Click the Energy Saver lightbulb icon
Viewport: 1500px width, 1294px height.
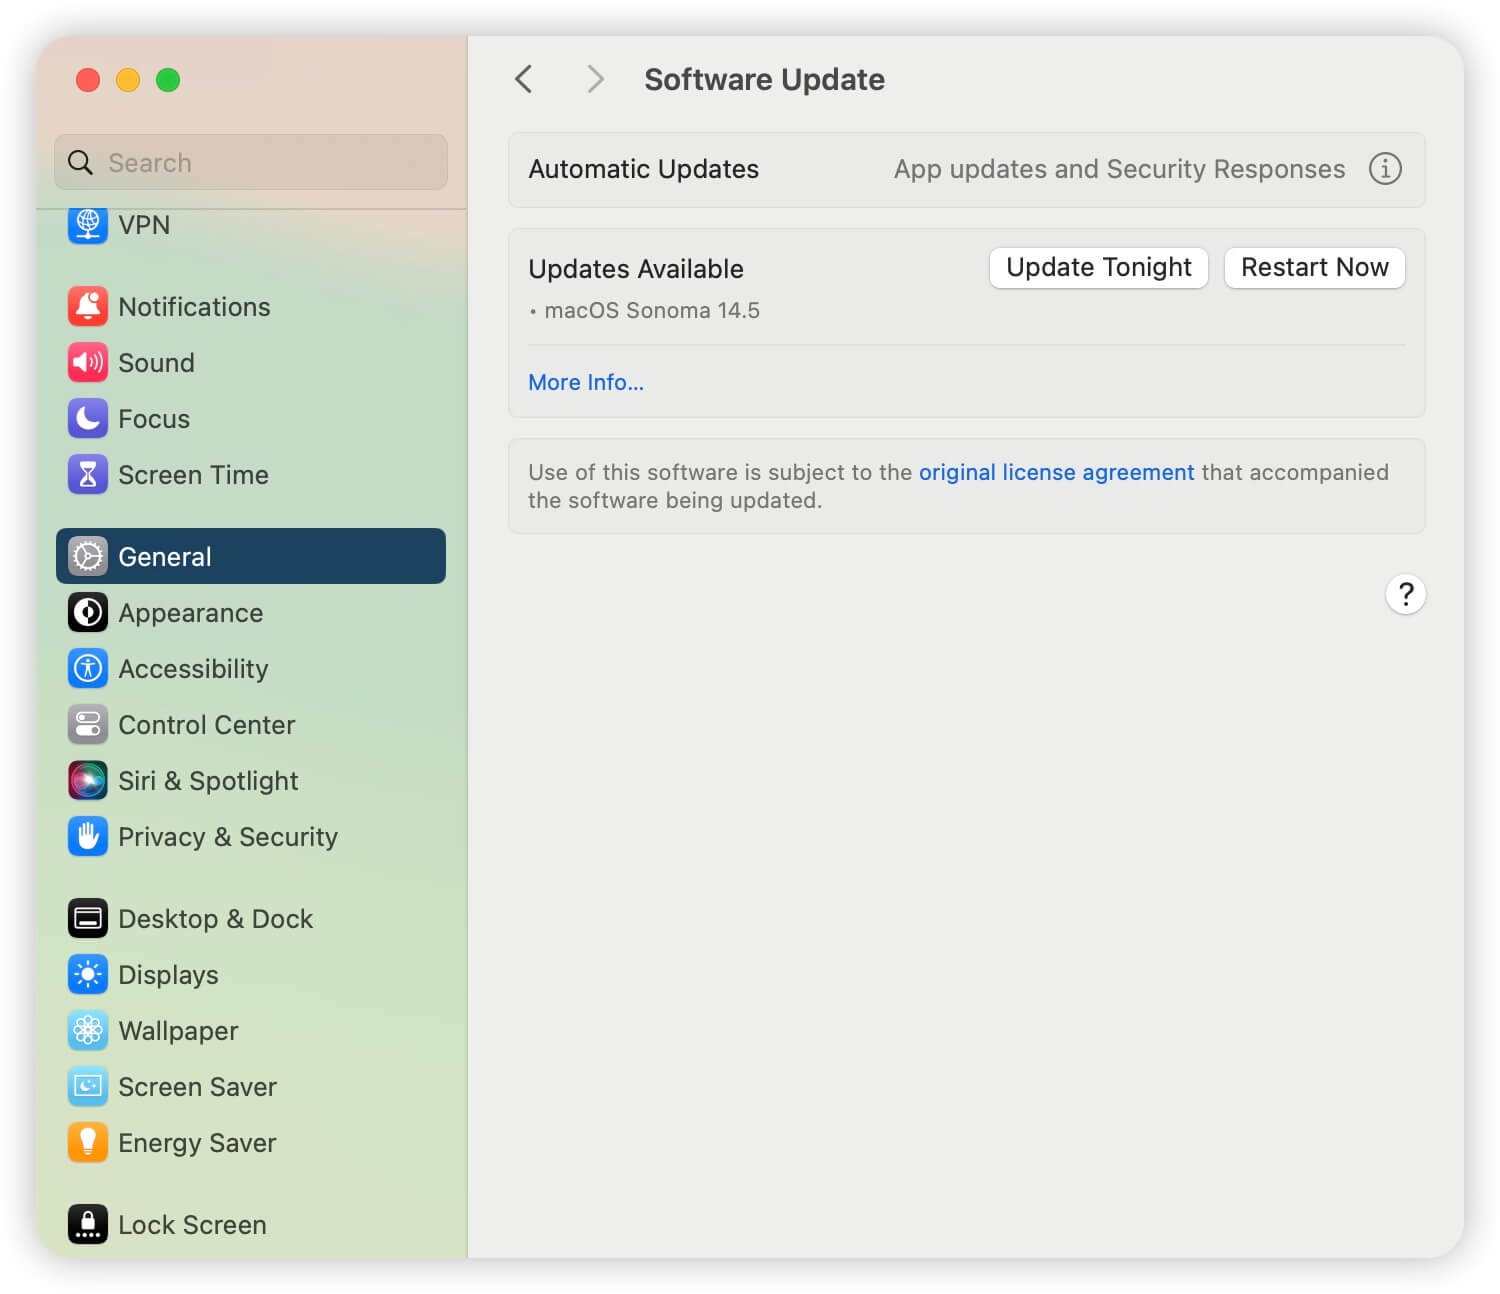point(88,1143)
